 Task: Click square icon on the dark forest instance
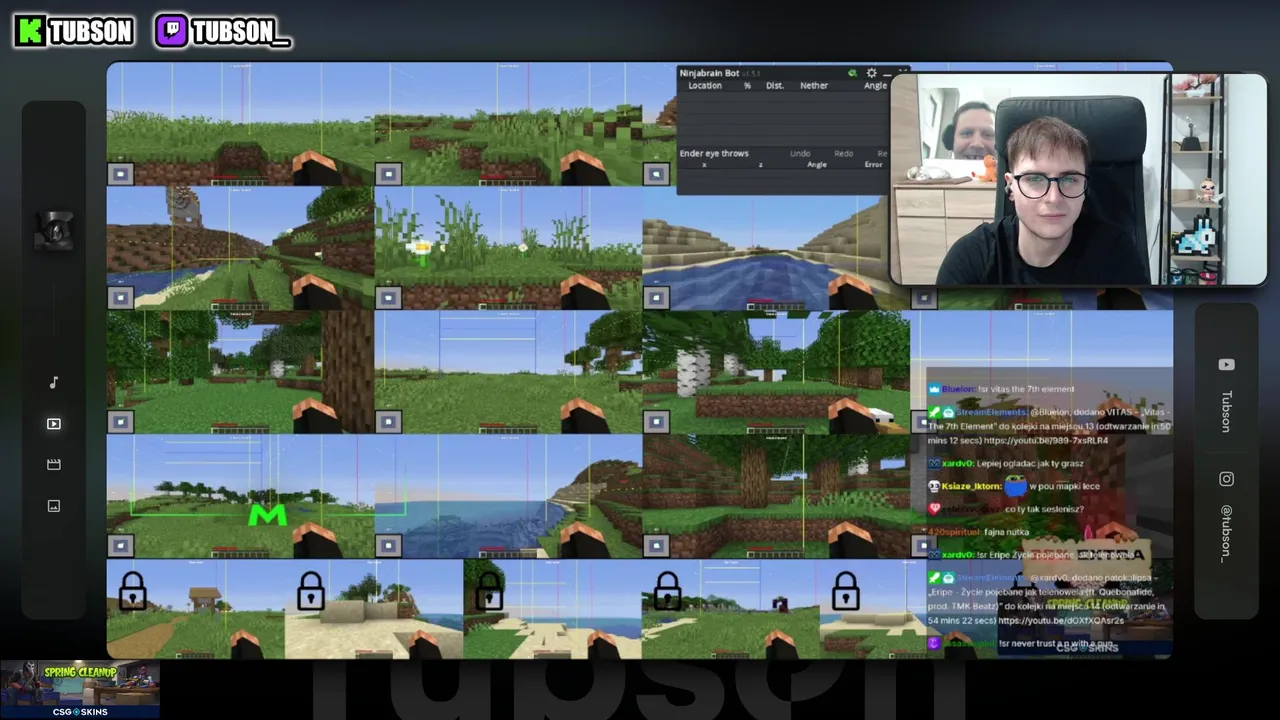656,545
